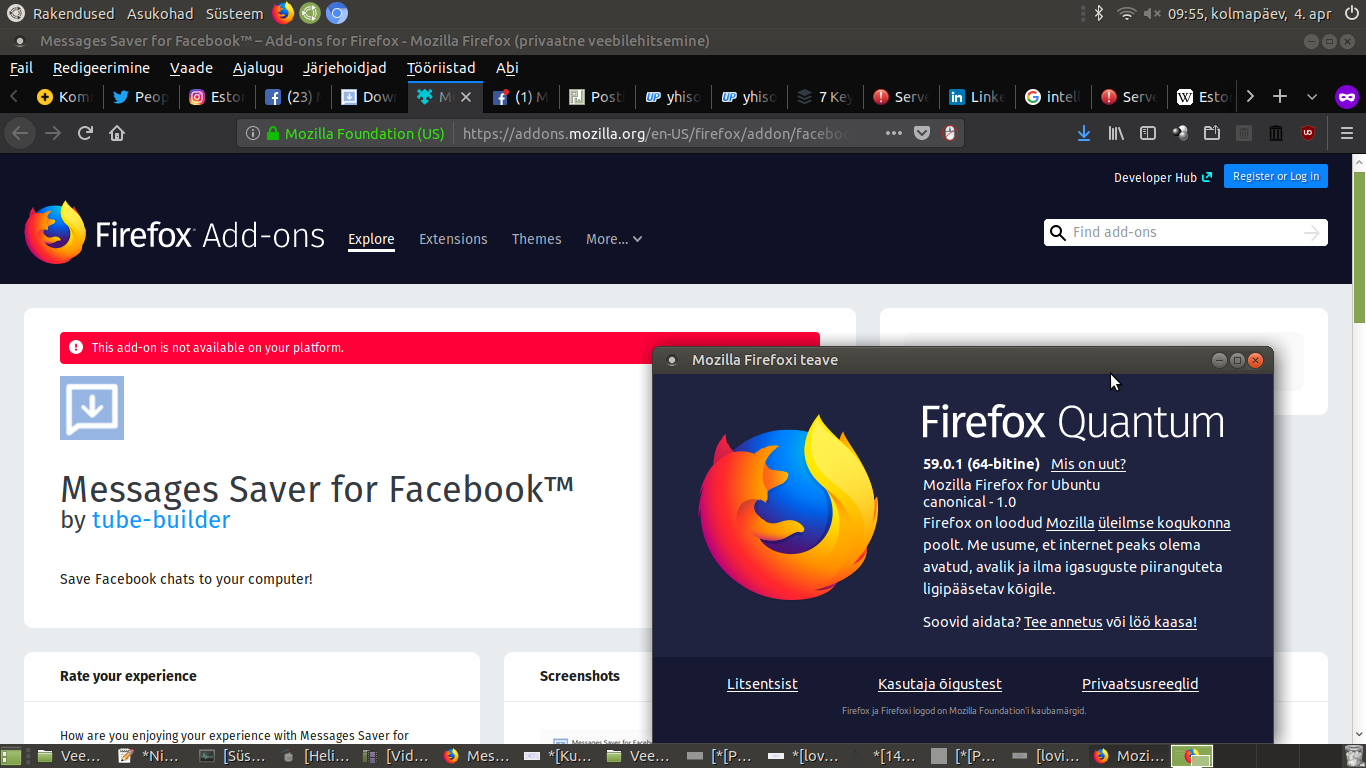Image resolution: width=1366 pixels, height=768 pixels.
Task: Click the Downloads arrow icon in toolbar
Action: (1083, 133)
